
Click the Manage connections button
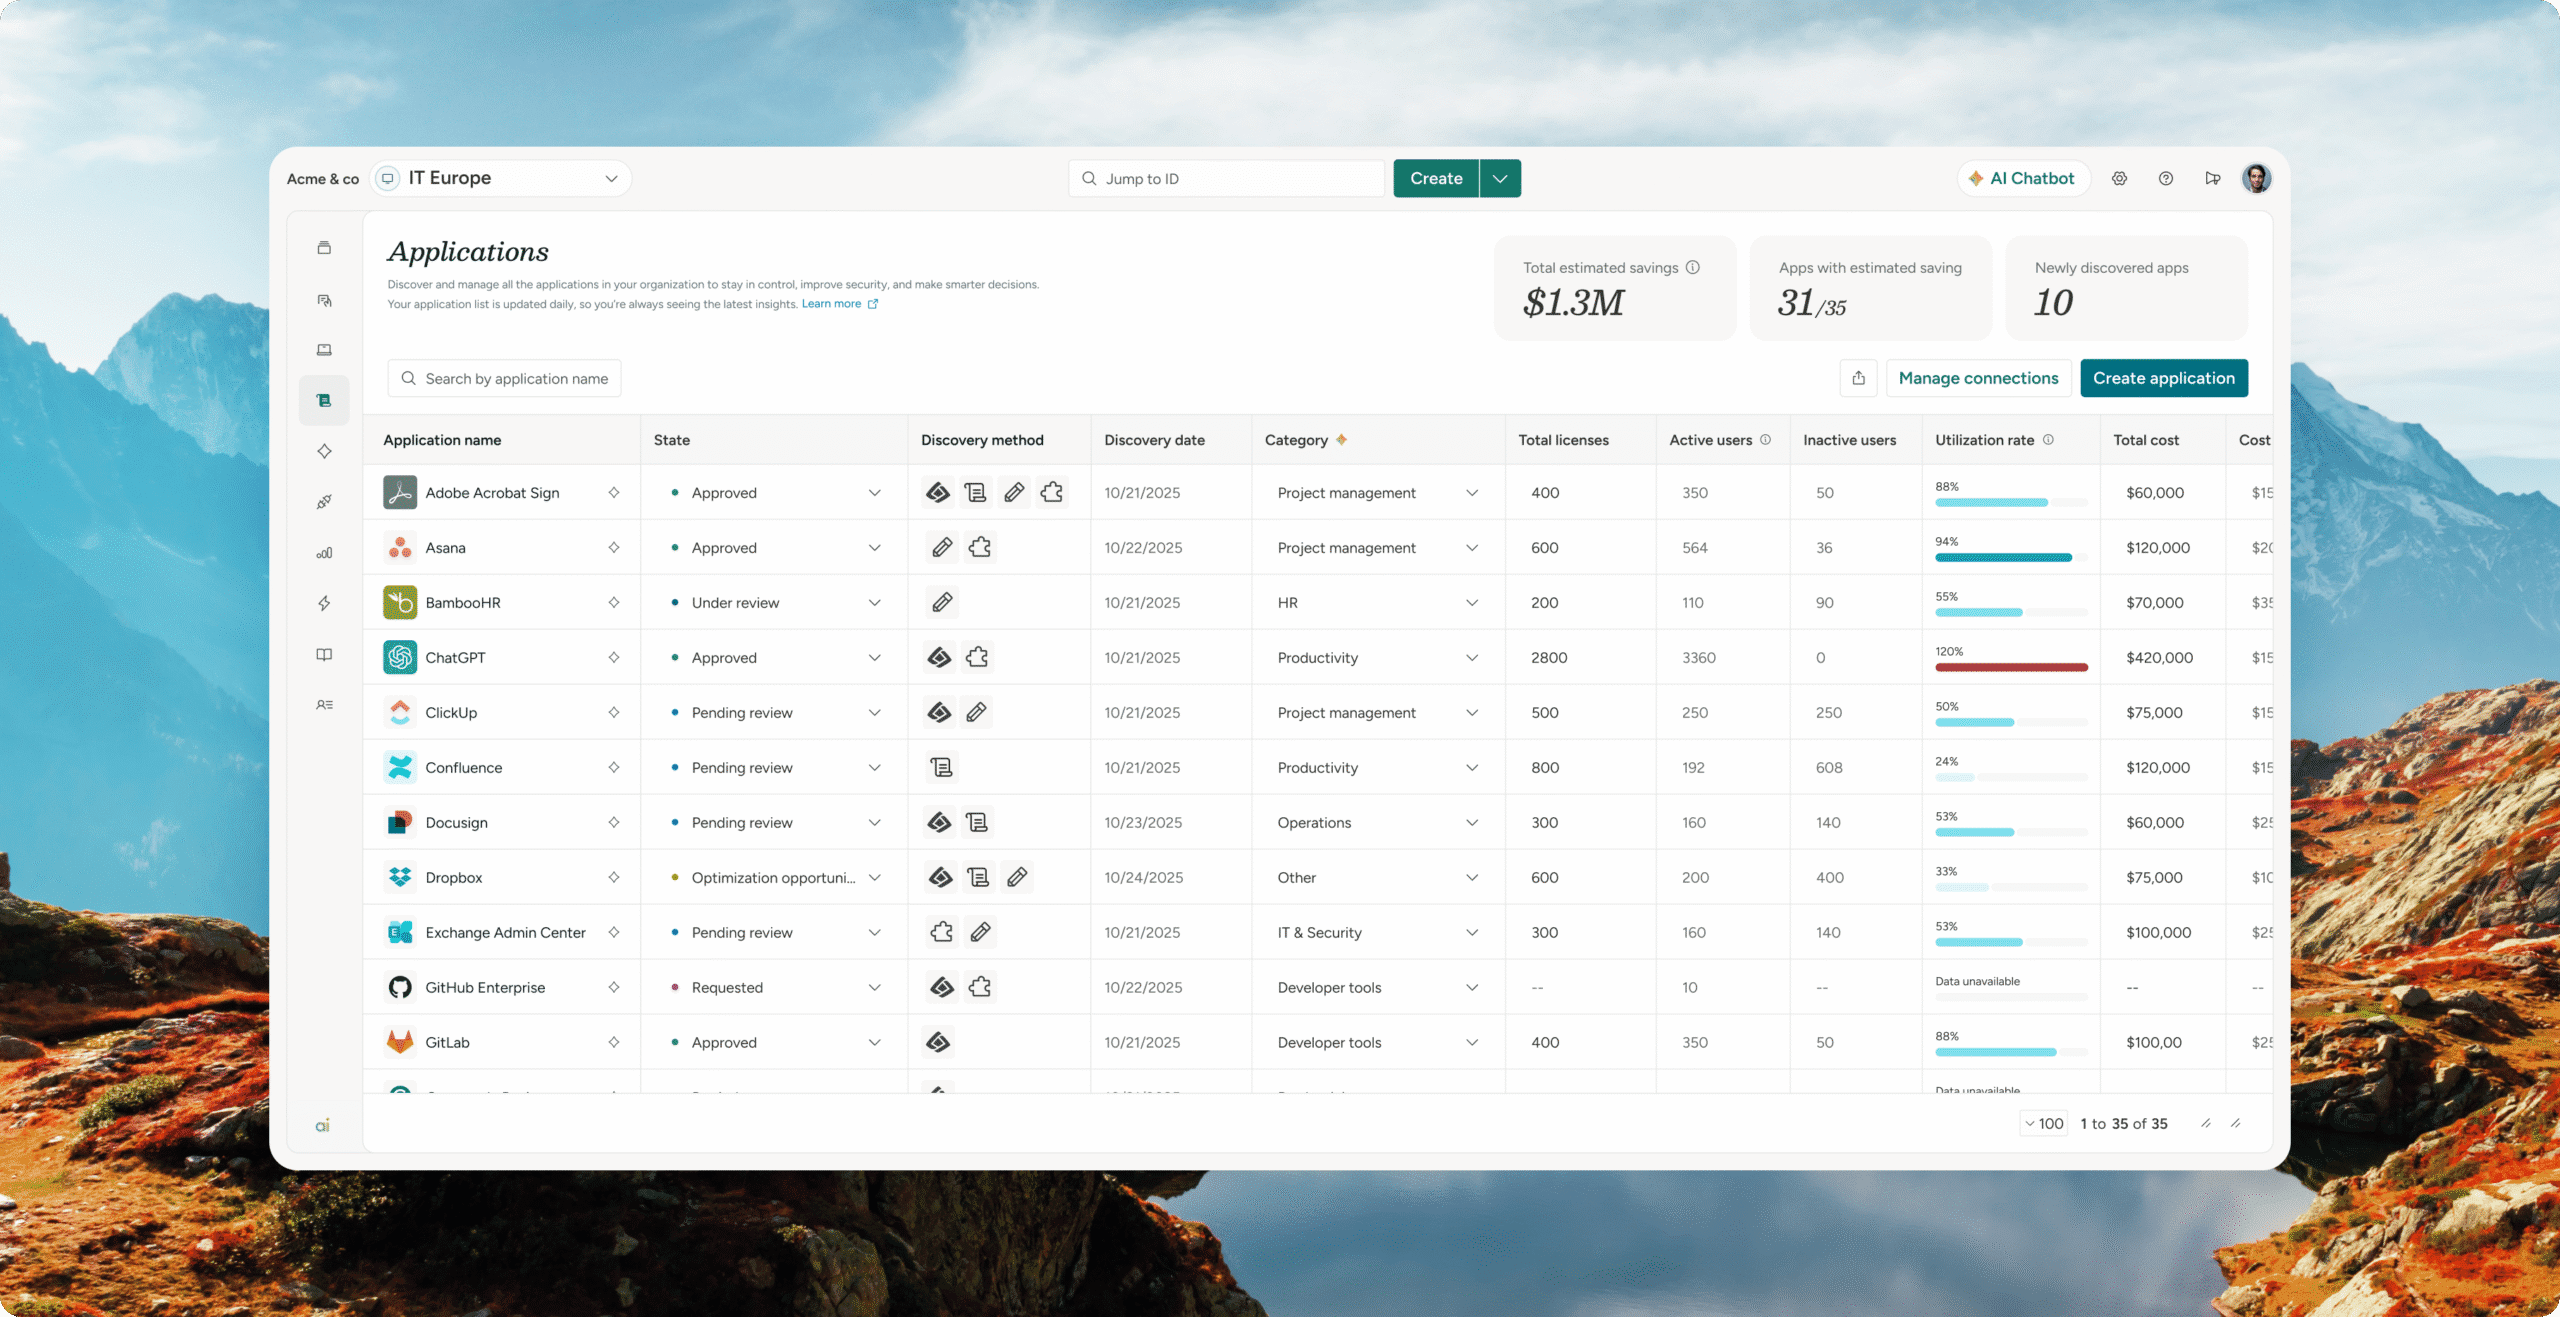pyautogui.click(x=1978, y=378)
